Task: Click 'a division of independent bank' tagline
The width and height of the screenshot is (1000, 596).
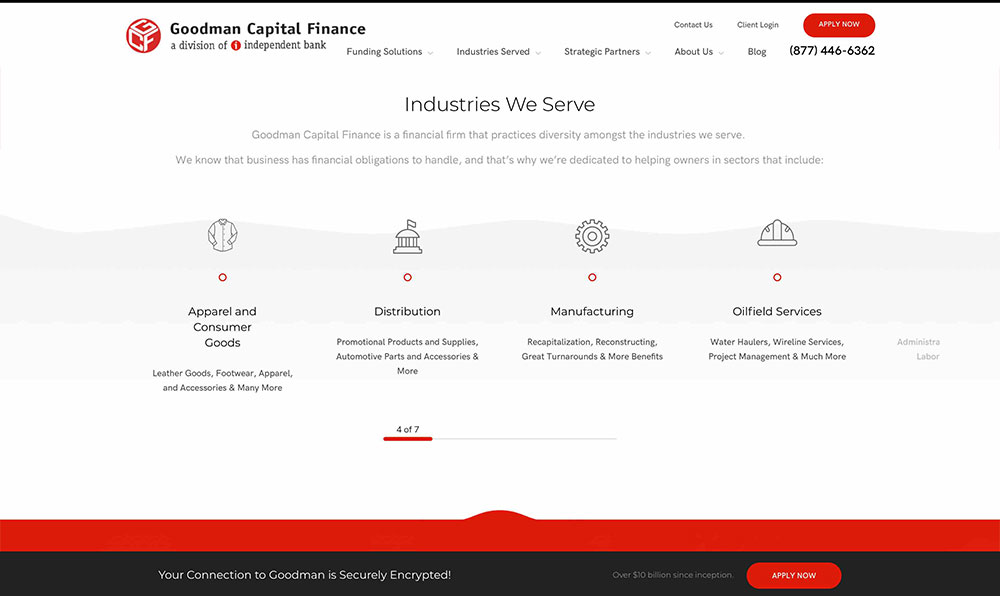Action: (x=248, y=45)
